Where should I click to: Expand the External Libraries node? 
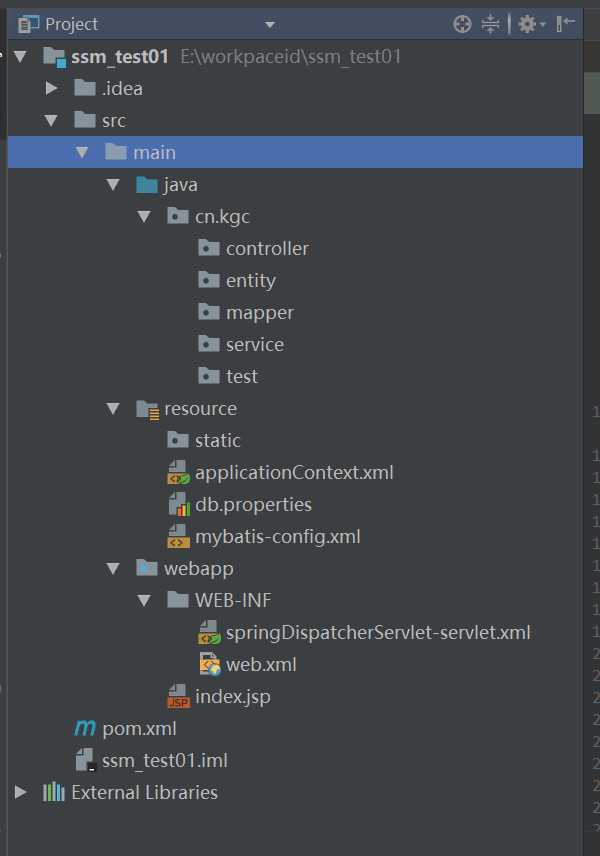coord(21,792)
